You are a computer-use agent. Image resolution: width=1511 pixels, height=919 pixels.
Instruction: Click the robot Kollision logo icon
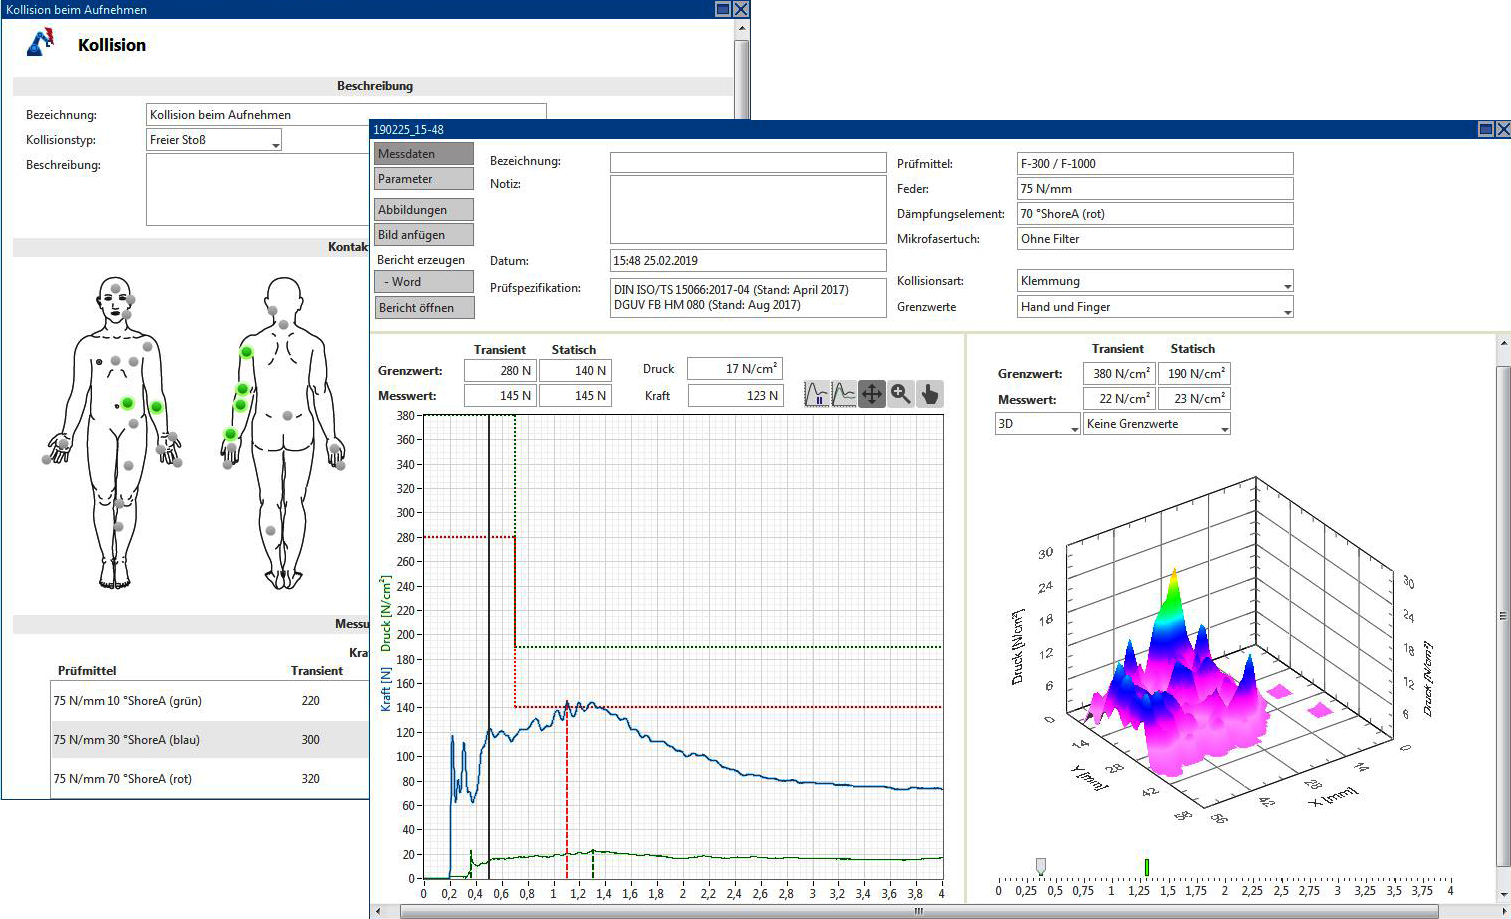pos(40,43)
